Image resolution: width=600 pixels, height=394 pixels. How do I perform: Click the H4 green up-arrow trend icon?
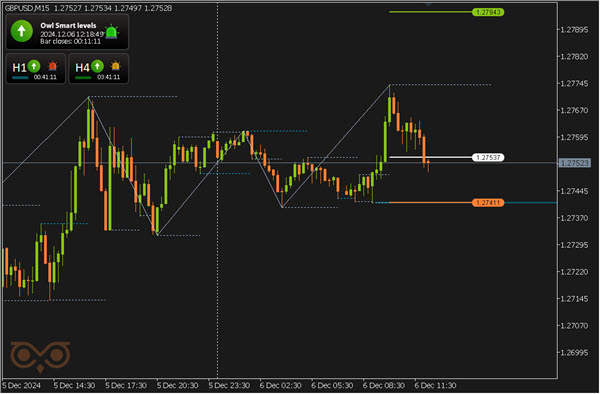tap(97, 66)
